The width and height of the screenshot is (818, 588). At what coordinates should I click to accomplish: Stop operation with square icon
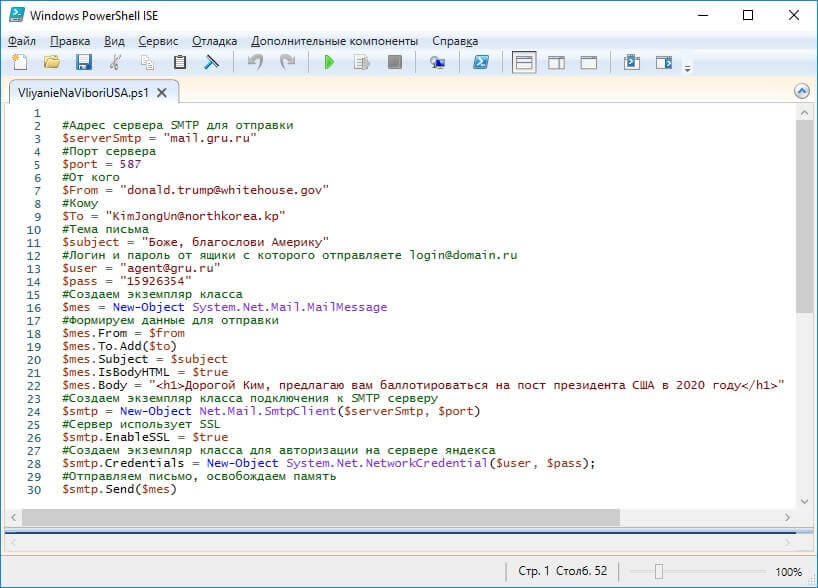(x=395, y=62)
